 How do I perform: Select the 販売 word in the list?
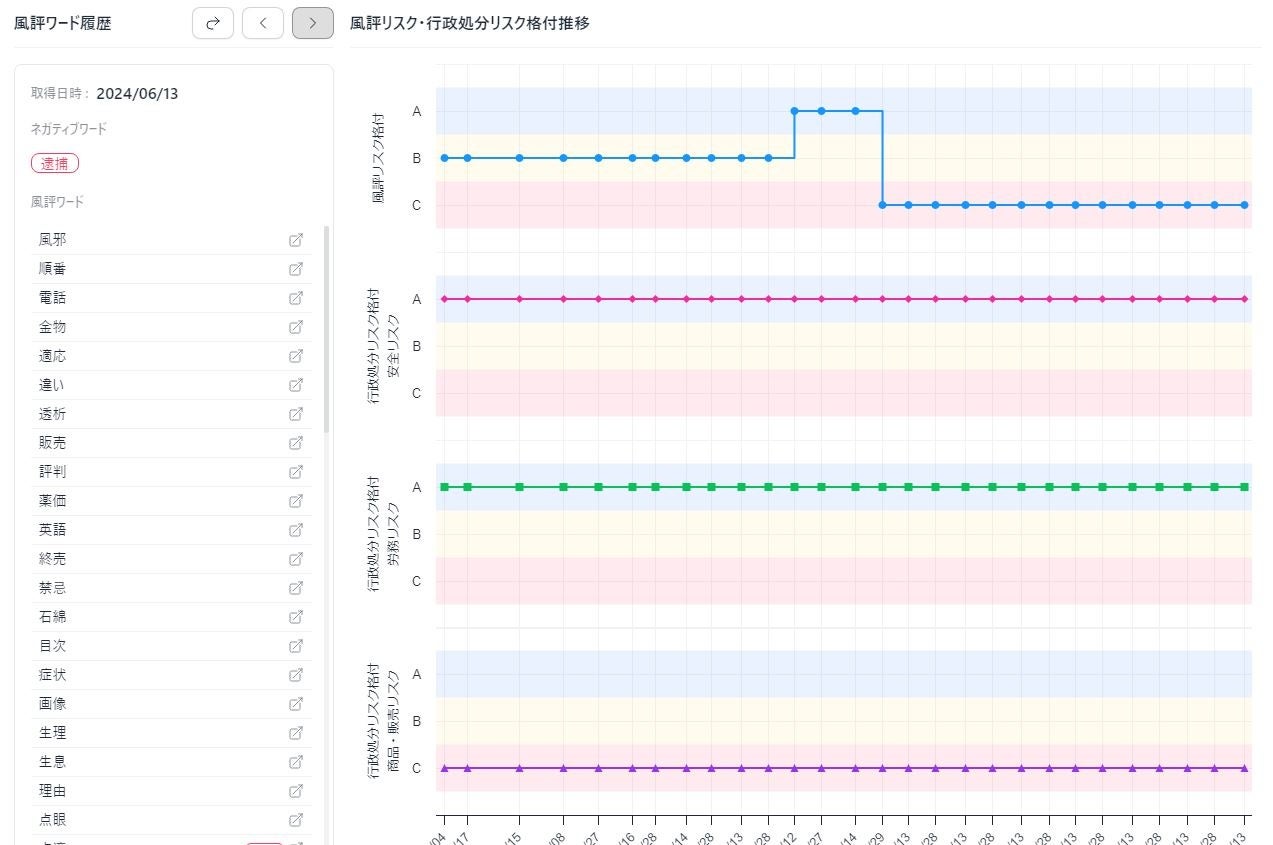pyautogui.click(x=53, y=443)
